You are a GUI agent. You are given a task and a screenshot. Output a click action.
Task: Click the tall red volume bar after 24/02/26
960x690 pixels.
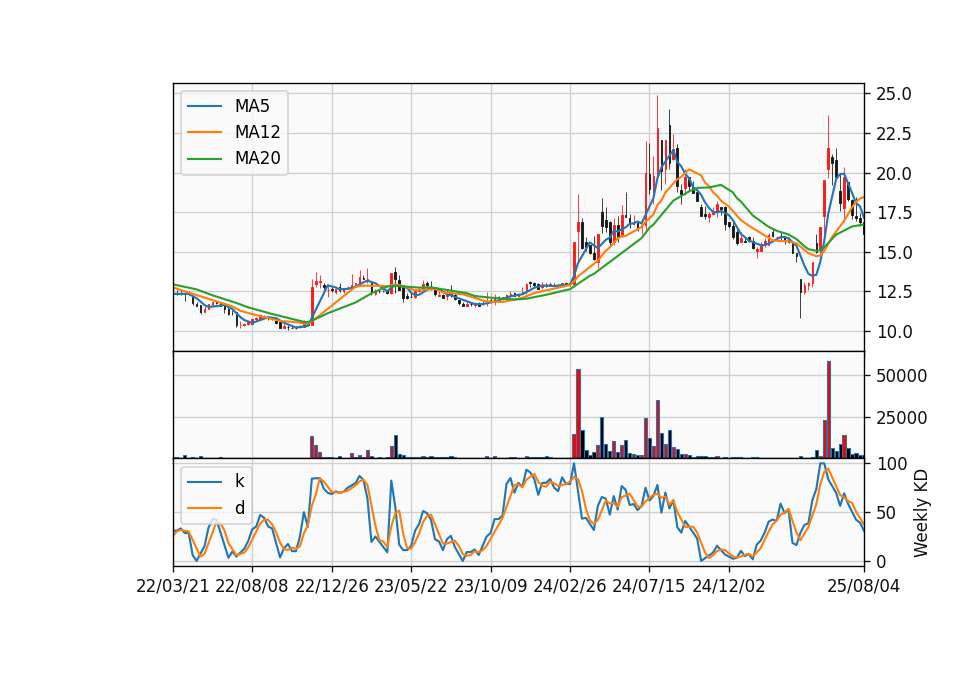tap(579, 414)
